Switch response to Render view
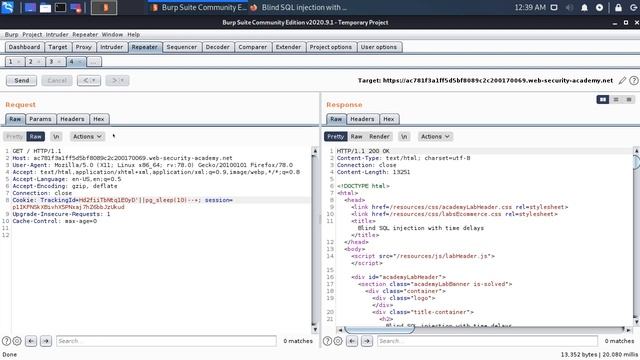 coord(379,136)
